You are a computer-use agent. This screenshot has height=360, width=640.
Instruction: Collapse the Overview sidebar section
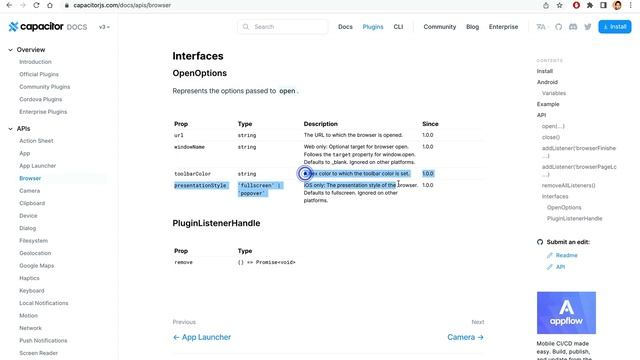click(x=10, y=50)
